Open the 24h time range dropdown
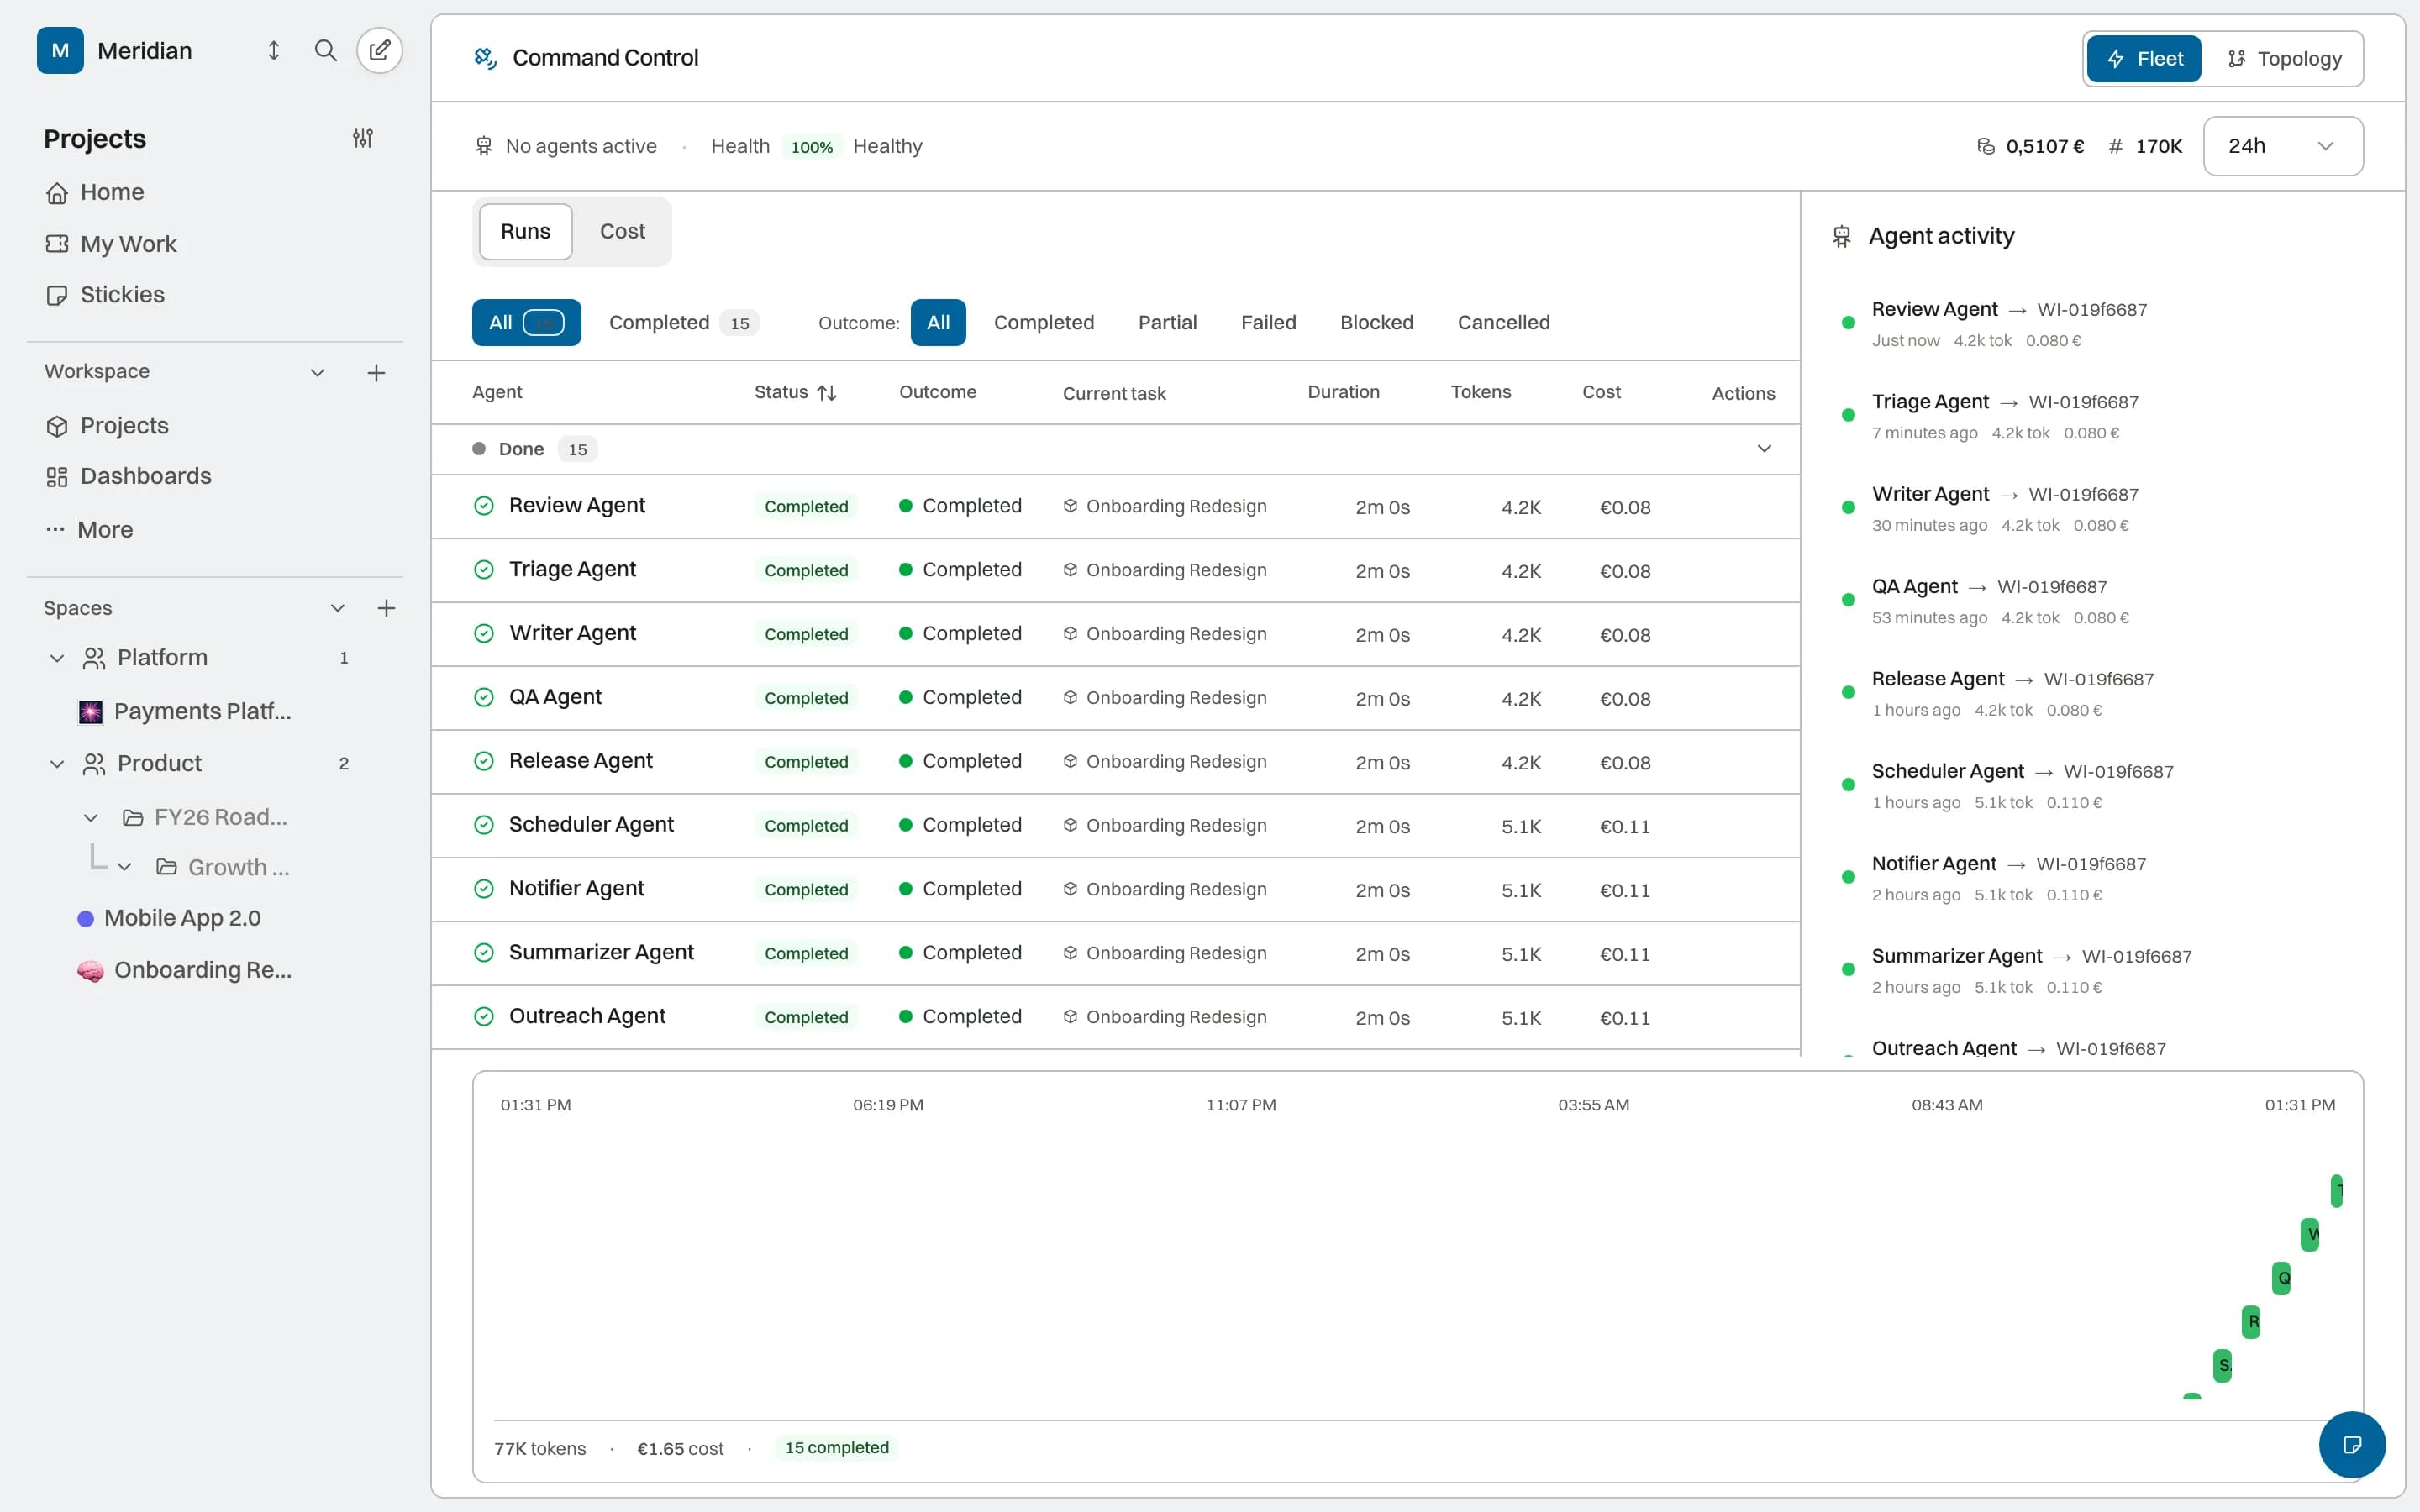This screenshot has width=2420, height=1512. pyautogui.click(x=2283, y=146)
